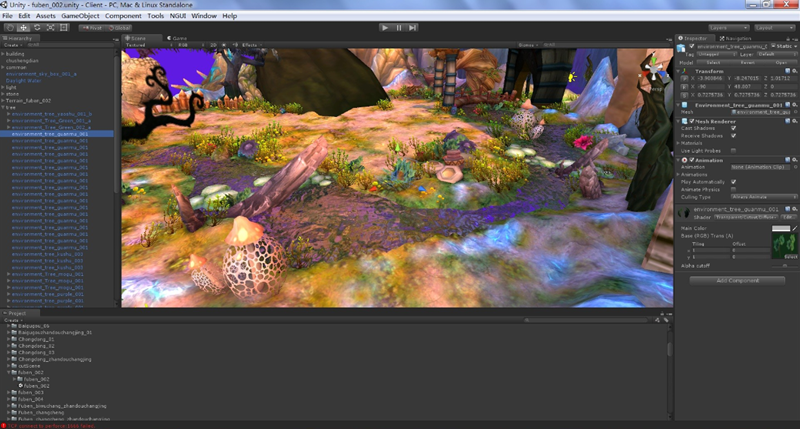This screenshot has width=800, height=429.
Task: Select Terrain_fuben_002 in the Hierarchy
Action: coord(31,100)
